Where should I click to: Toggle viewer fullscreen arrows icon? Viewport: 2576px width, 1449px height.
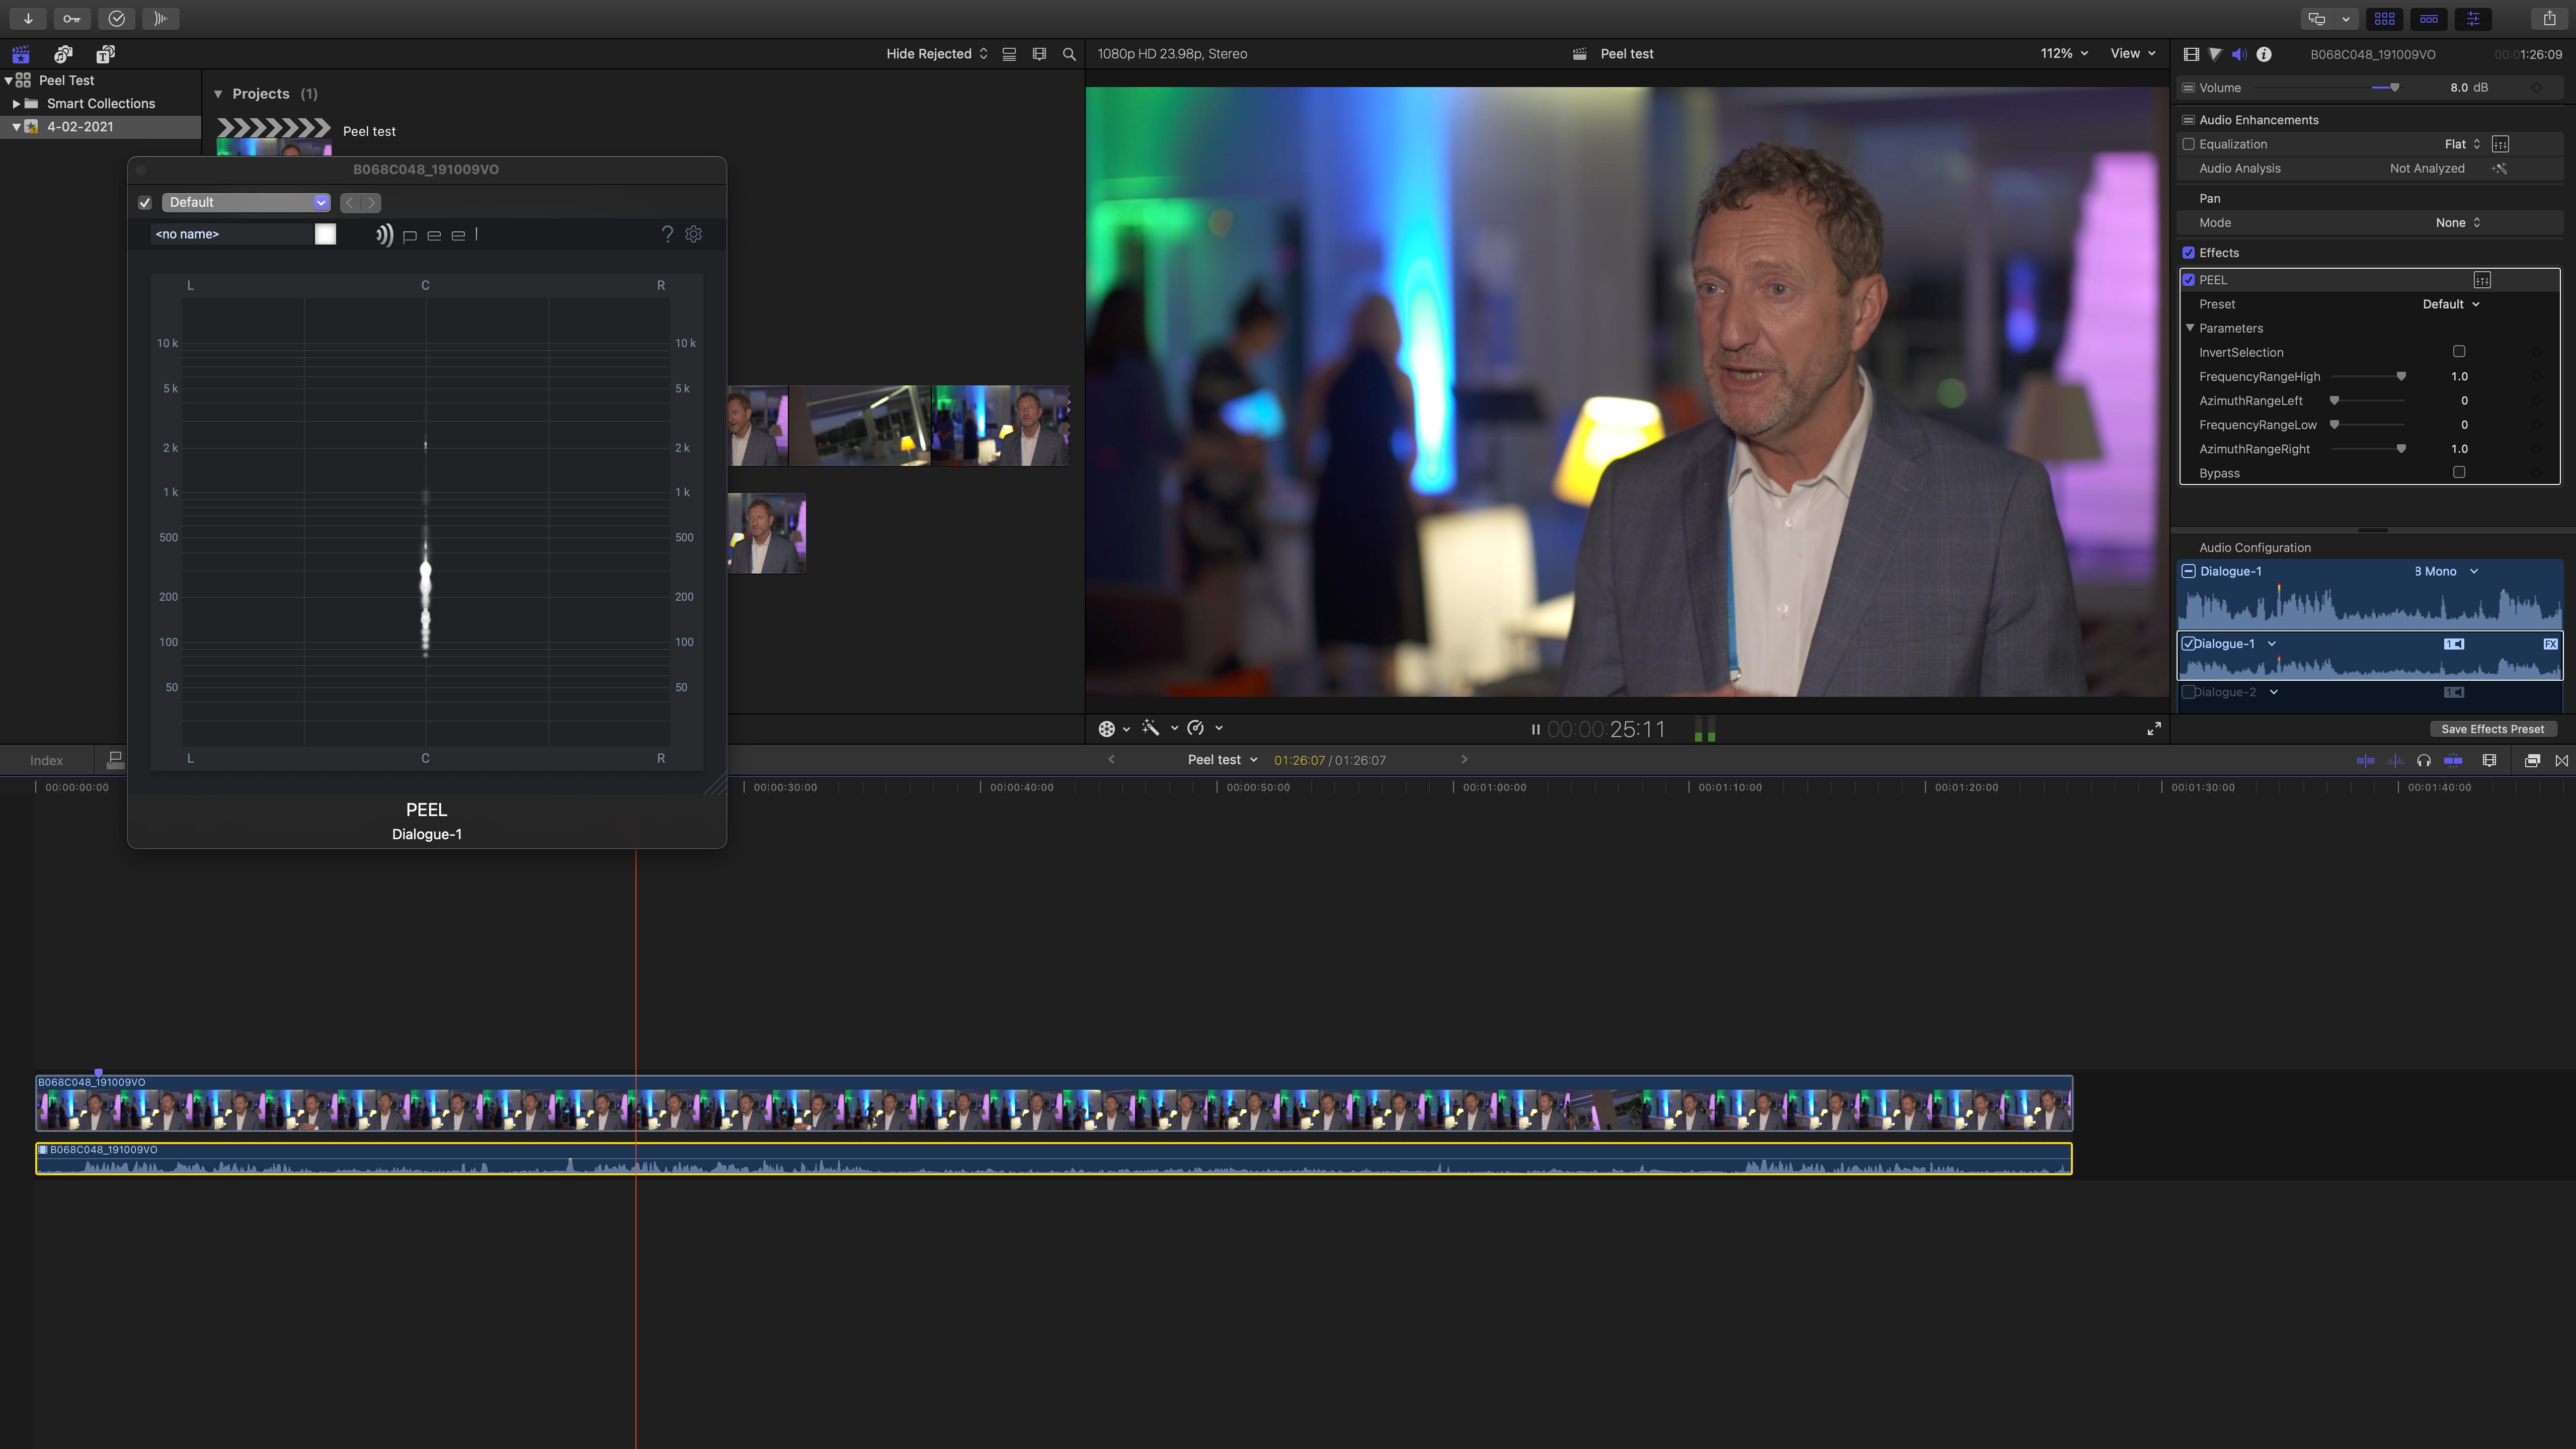coord(2154,729)
